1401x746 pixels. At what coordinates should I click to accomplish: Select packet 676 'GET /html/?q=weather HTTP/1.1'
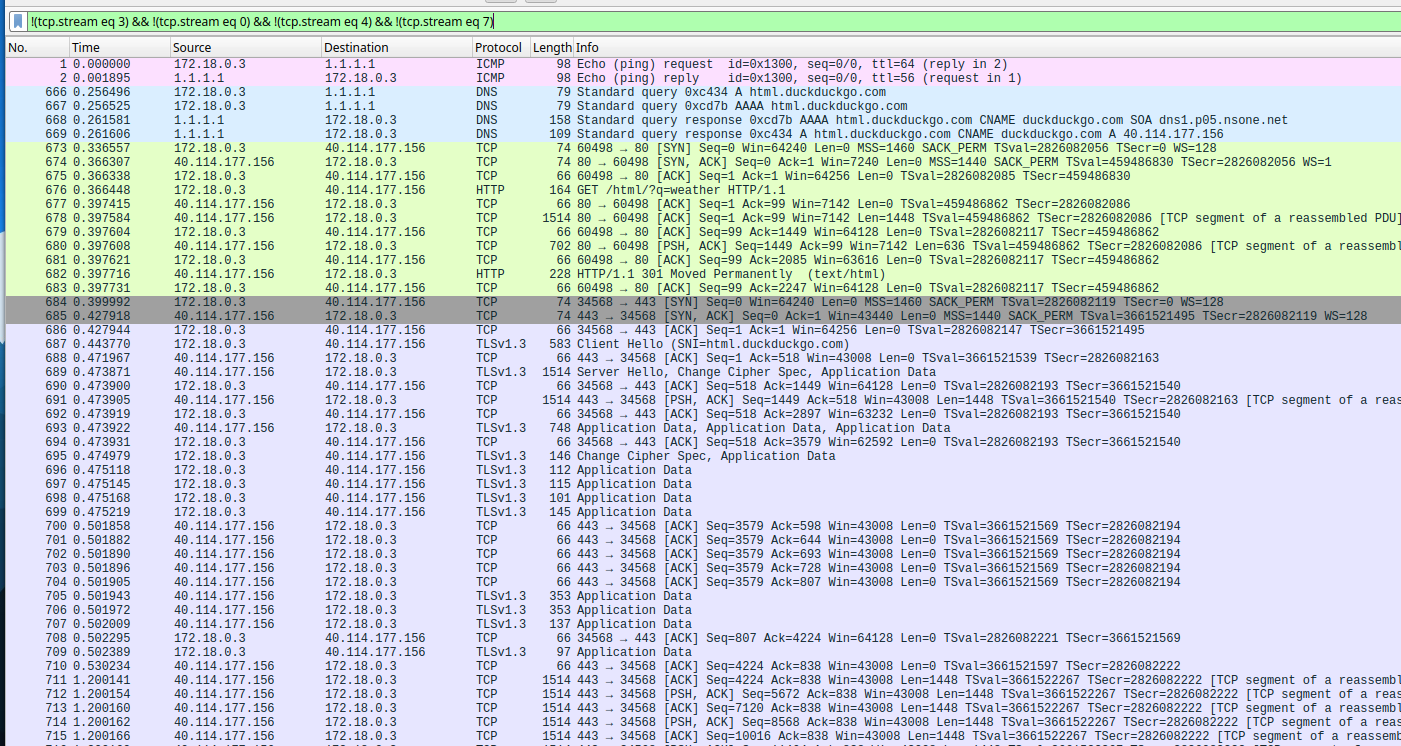[703, 190]
